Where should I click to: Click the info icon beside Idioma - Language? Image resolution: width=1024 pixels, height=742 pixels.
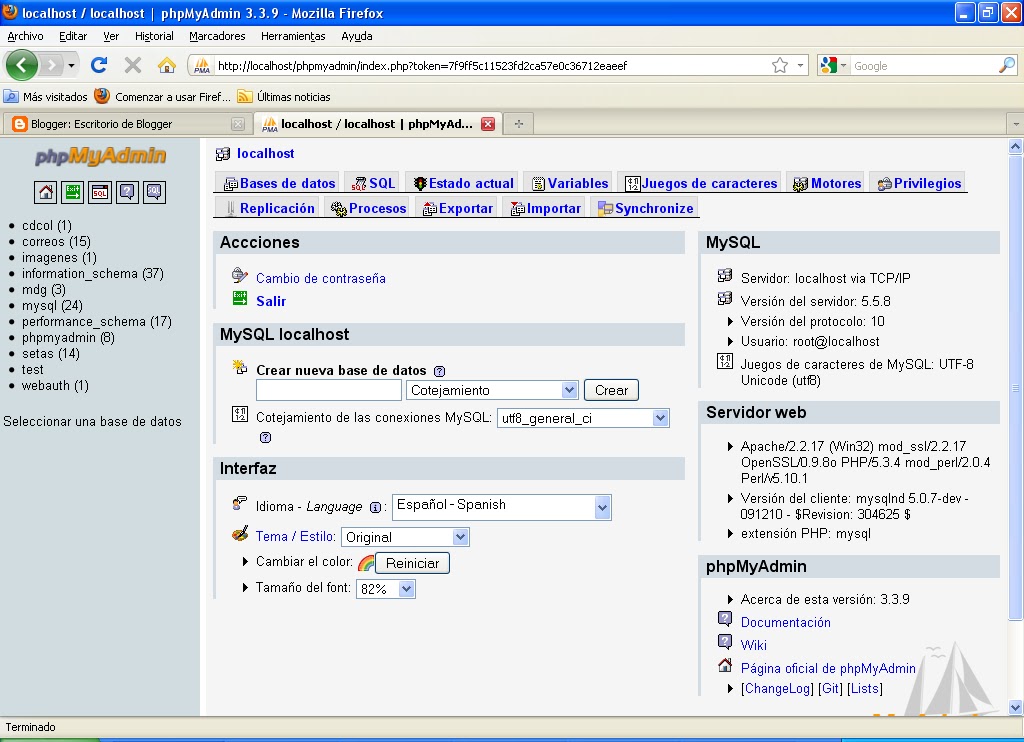click(x=376, y=508)
